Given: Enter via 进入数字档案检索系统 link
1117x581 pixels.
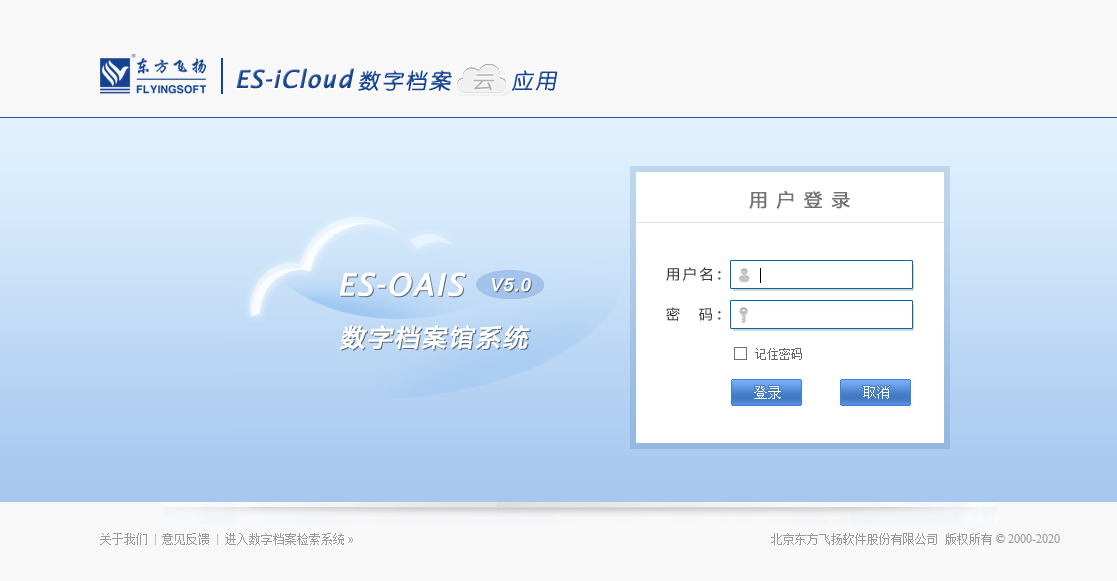Looking at the screenshot, I should coord(288,539).
